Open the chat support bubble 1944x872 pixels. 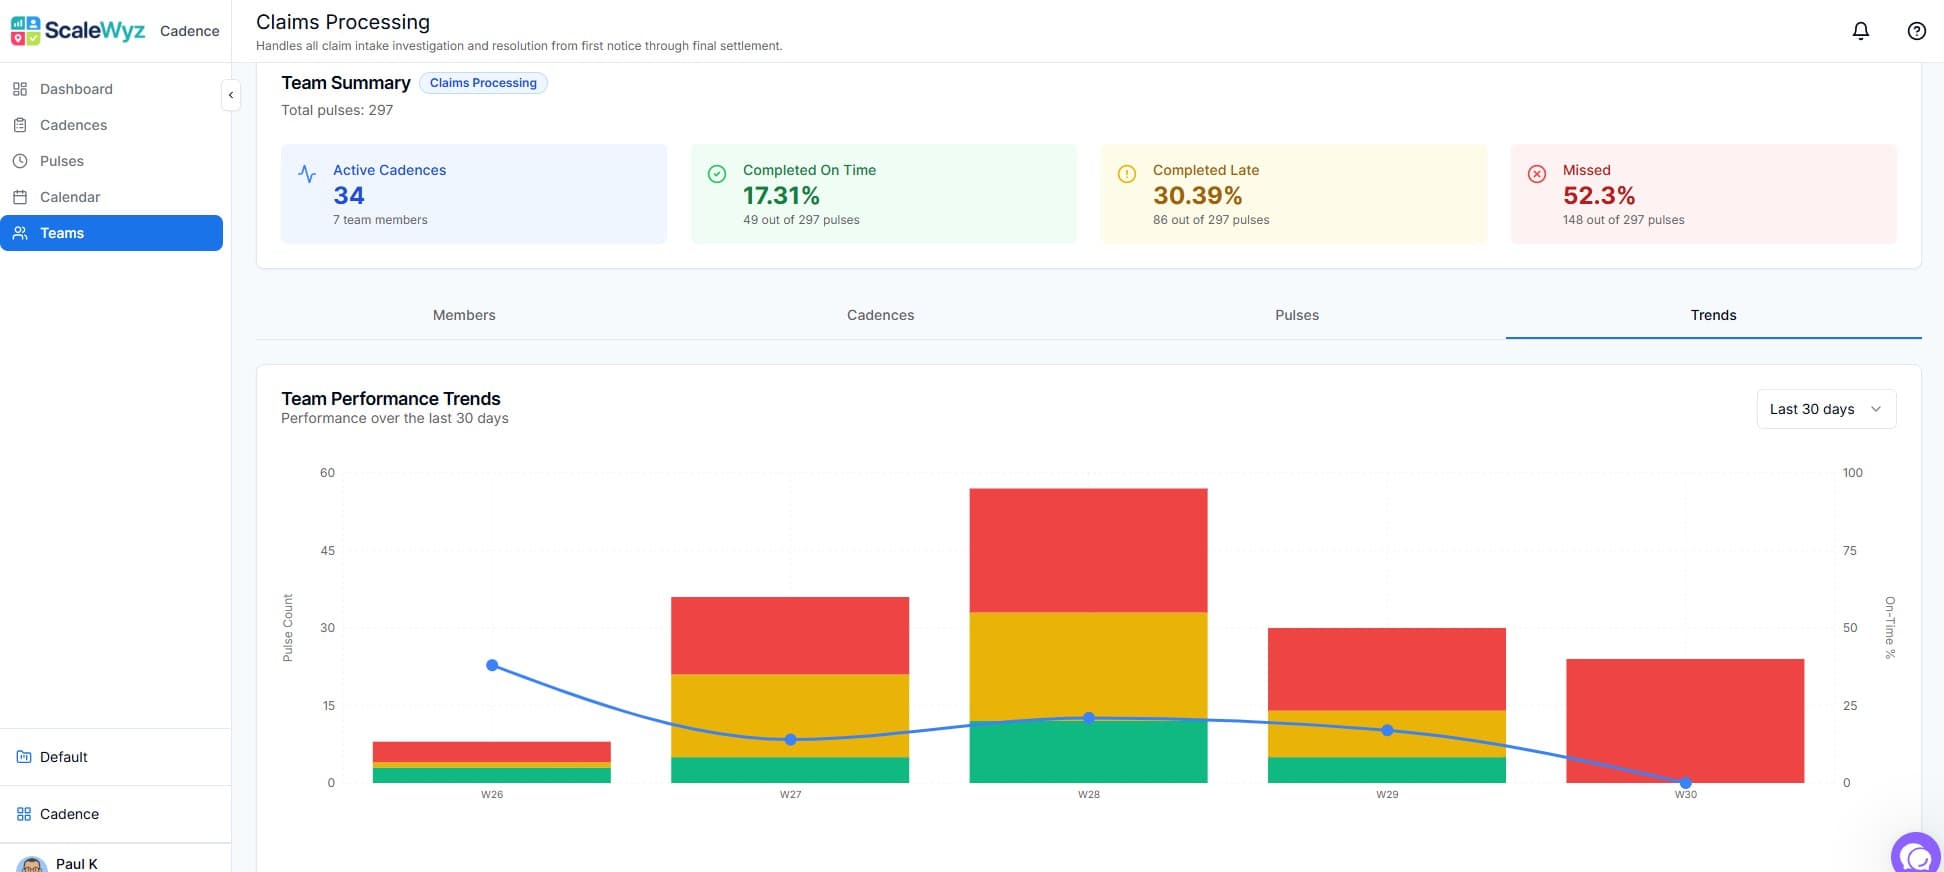(1916, 855)
